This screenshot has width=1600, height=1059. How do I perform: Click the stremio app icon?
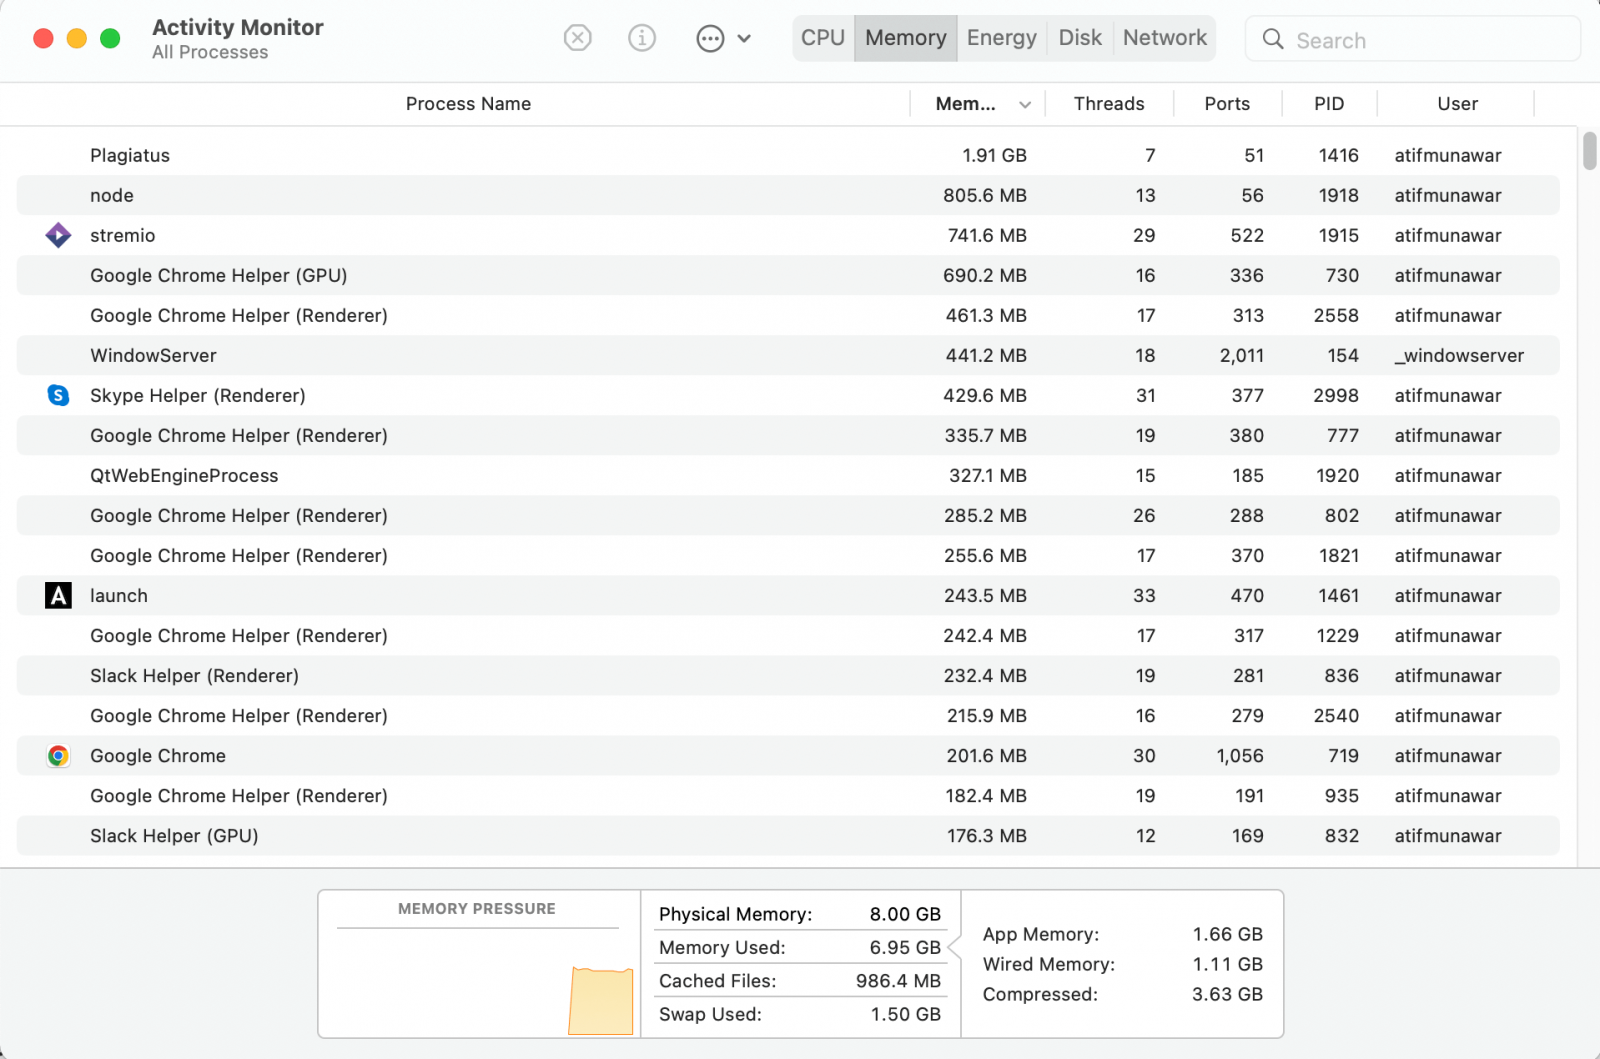[x=58, y=235]
